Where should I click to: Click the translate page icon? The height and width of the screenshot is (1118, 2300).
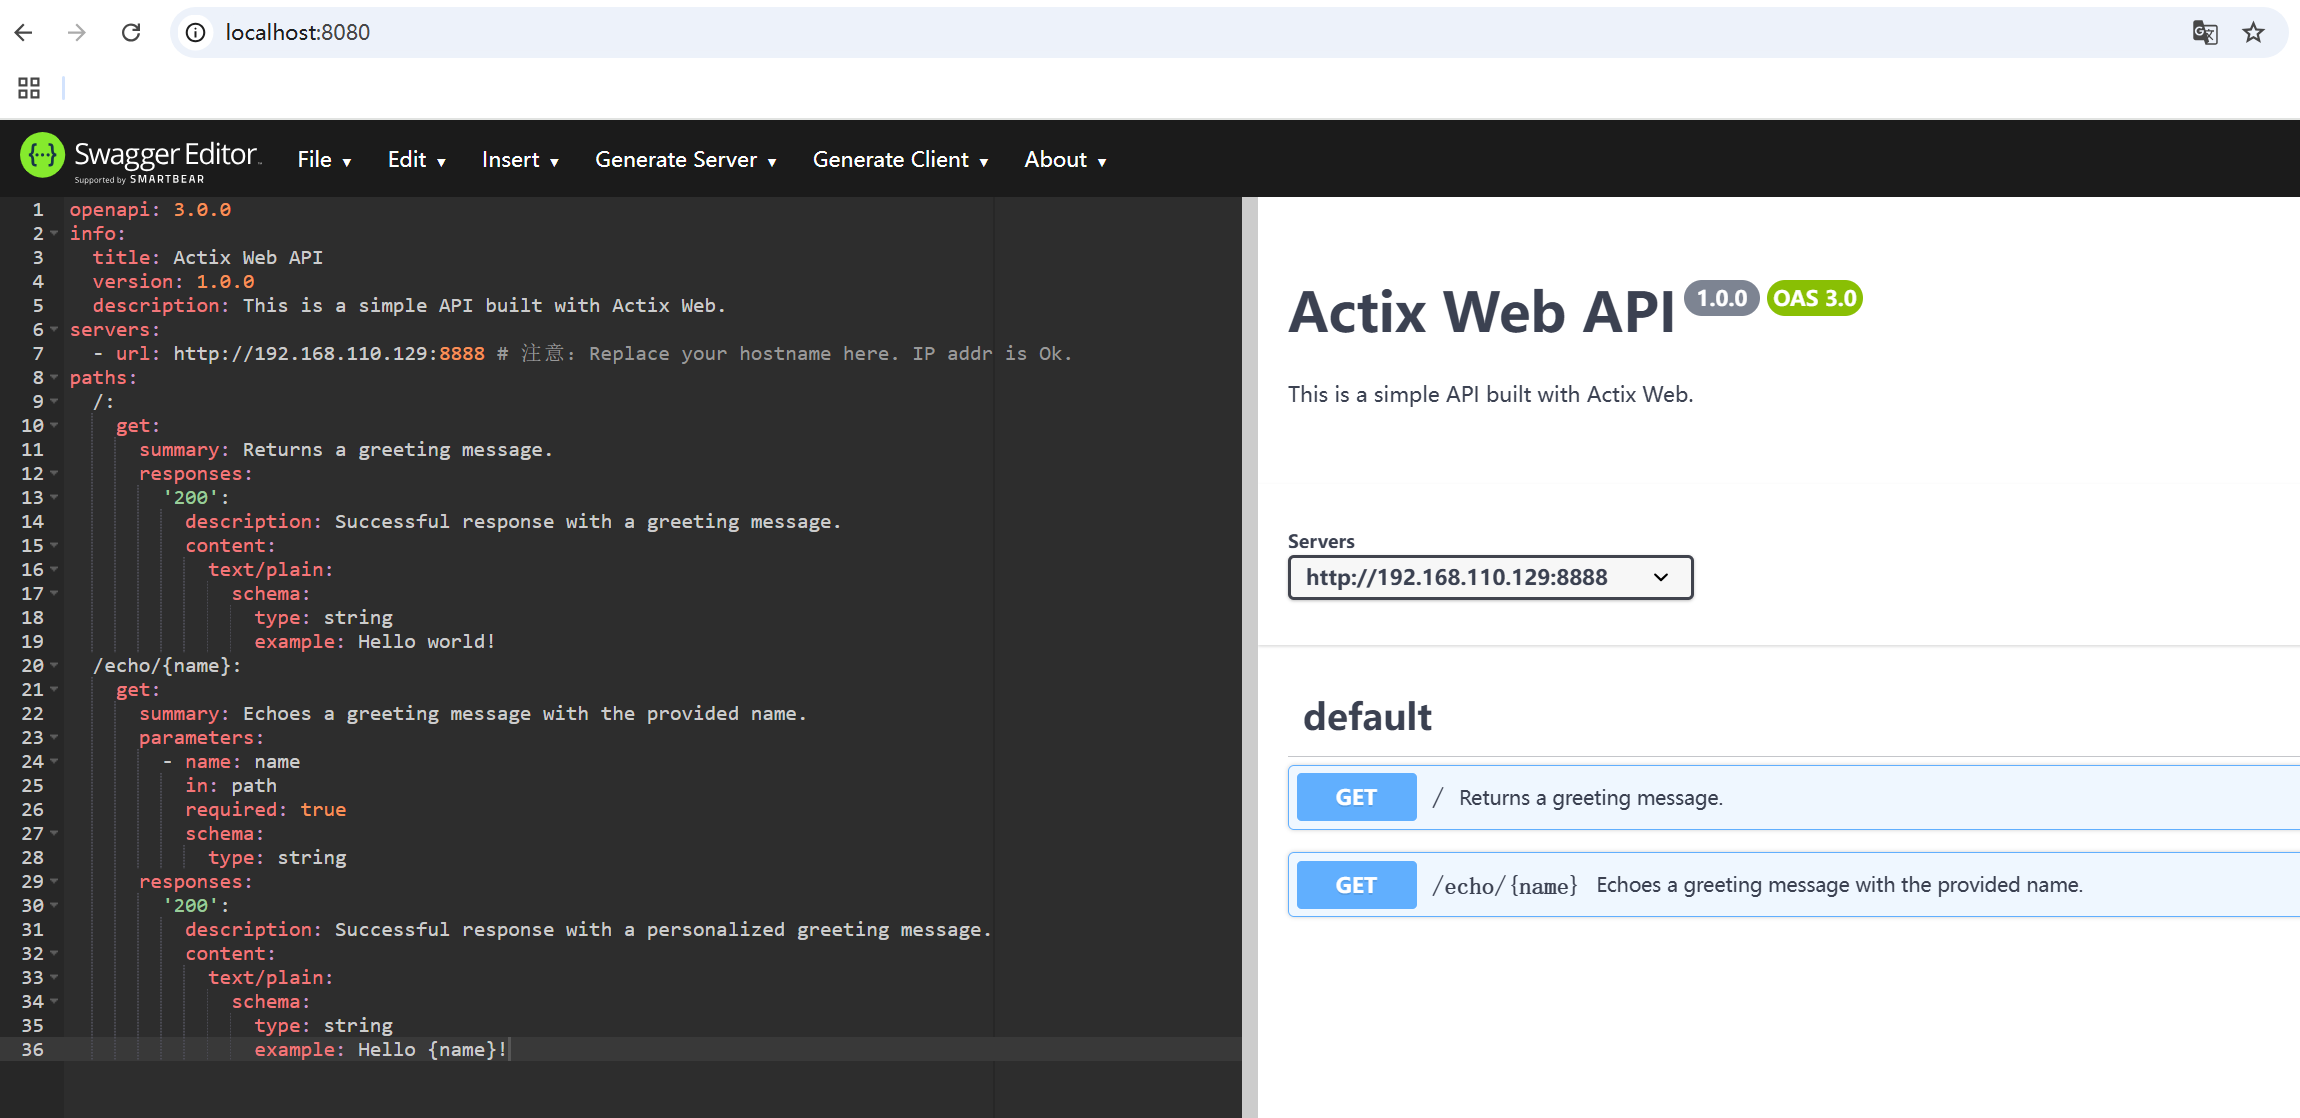2205,33
